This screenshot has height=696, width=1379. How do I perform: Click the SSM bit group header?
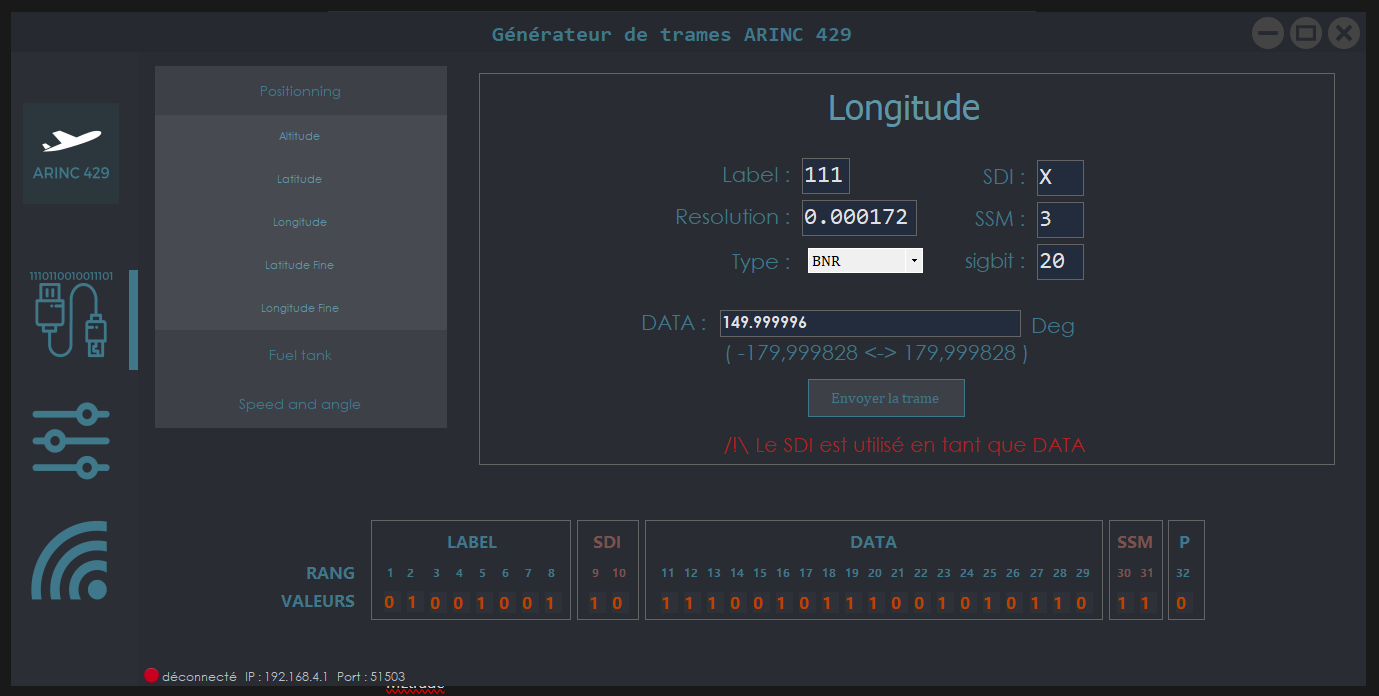coord(1135,542)
